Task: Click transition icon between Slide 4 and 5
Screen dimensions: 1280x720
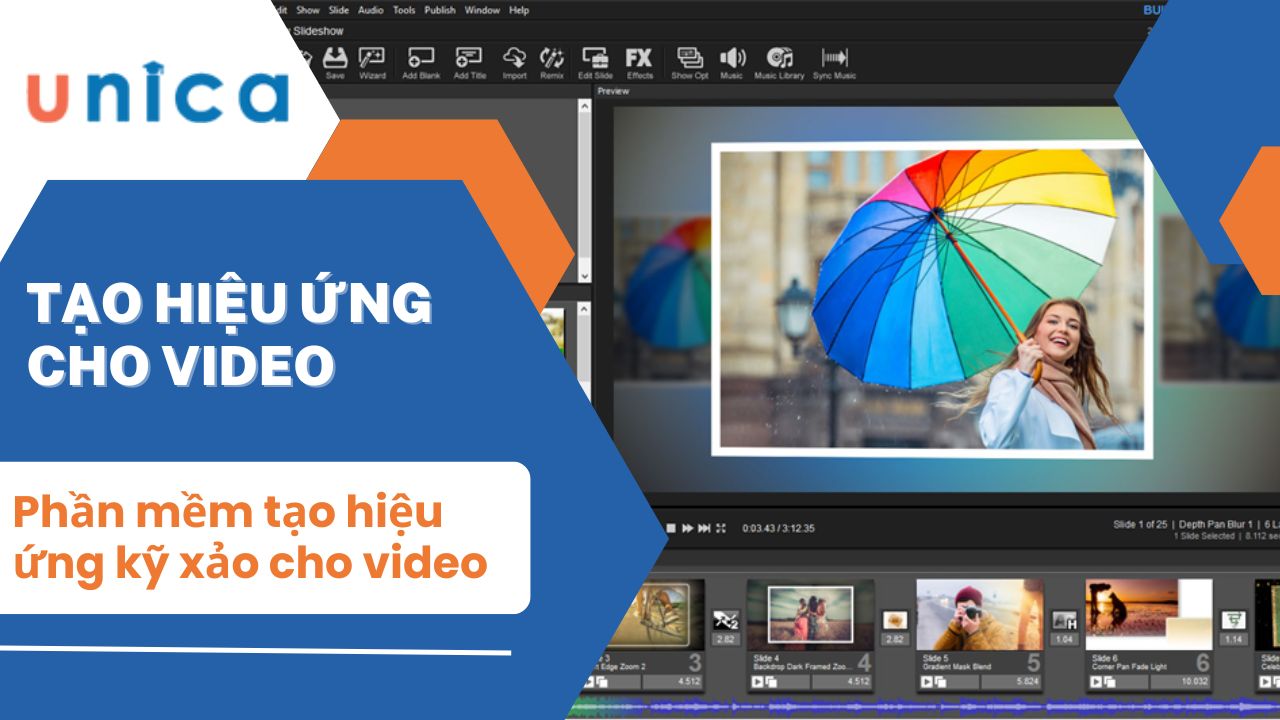Action: [895, 621]
